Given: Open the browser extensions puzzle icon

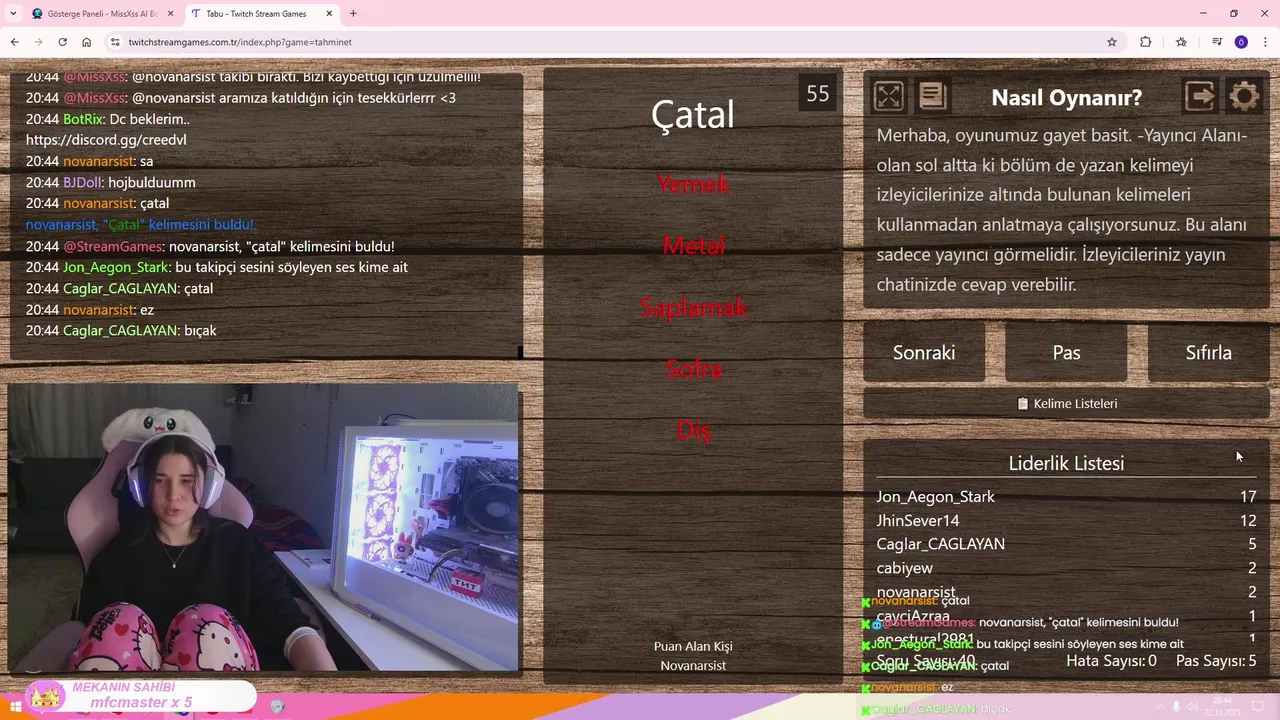Looking at the screenshot, I should pyautogui.click(x=1146, y=42).
